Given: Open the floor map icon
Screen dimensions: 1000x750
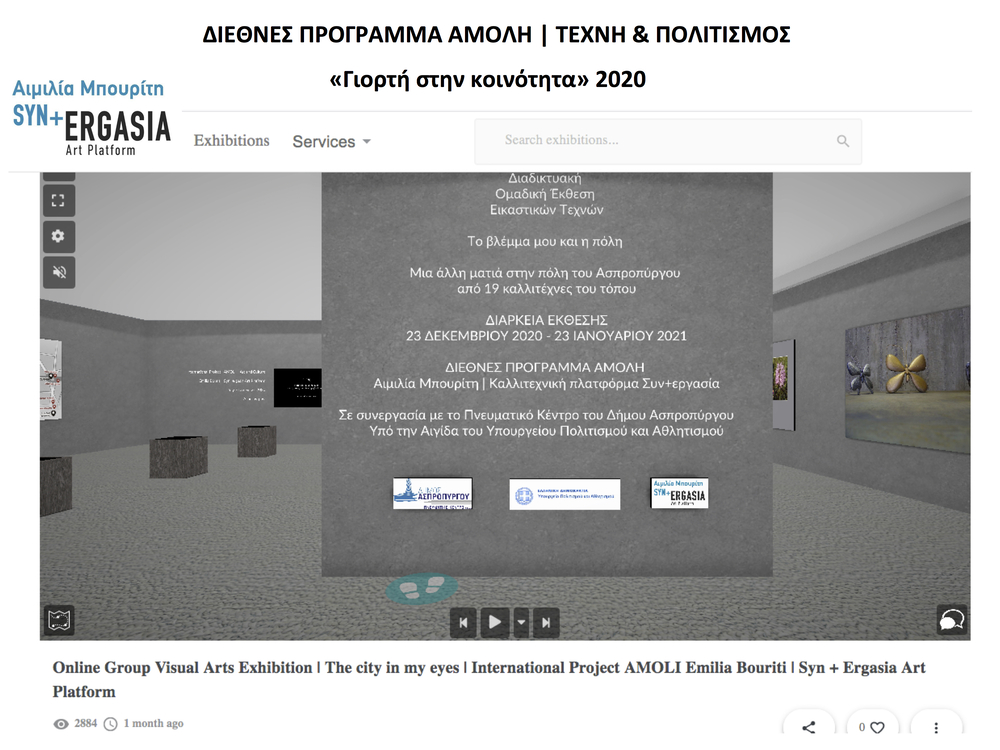Looking at the screenshot, I should [x=57, y=620].
